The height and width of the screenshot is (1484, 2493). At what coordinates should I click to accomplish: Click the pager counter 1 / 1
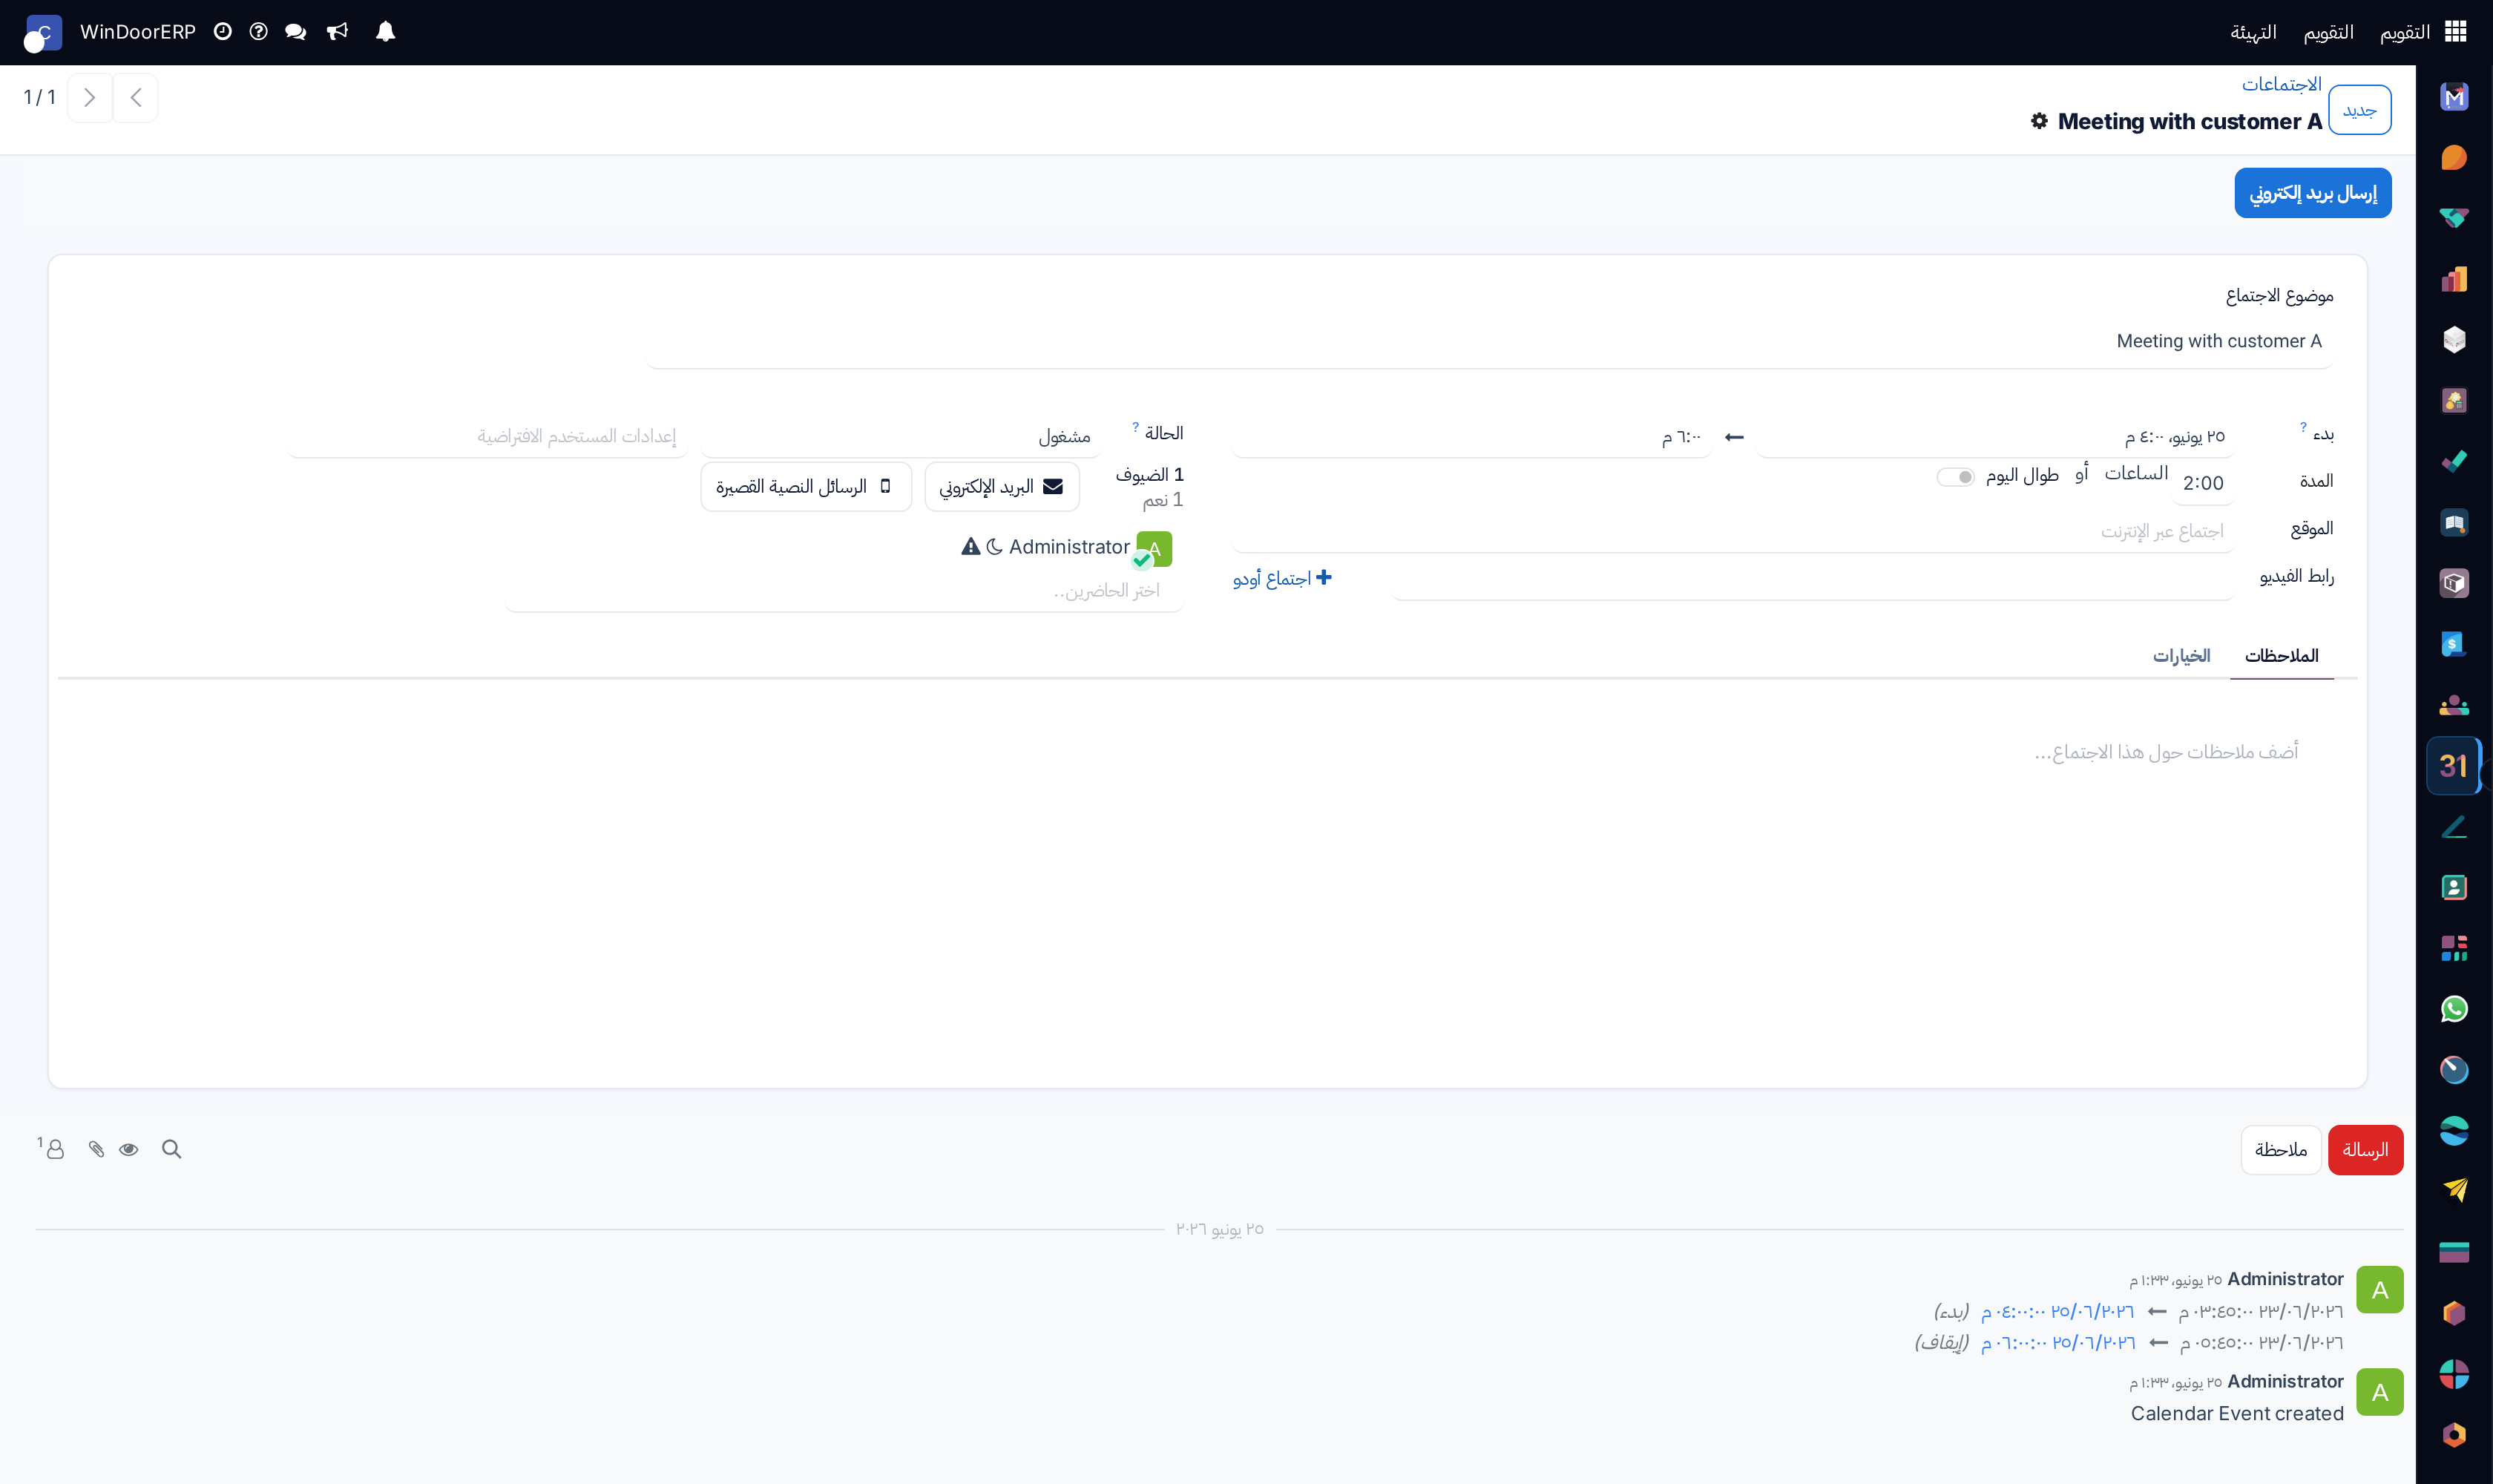pos(39,97)
